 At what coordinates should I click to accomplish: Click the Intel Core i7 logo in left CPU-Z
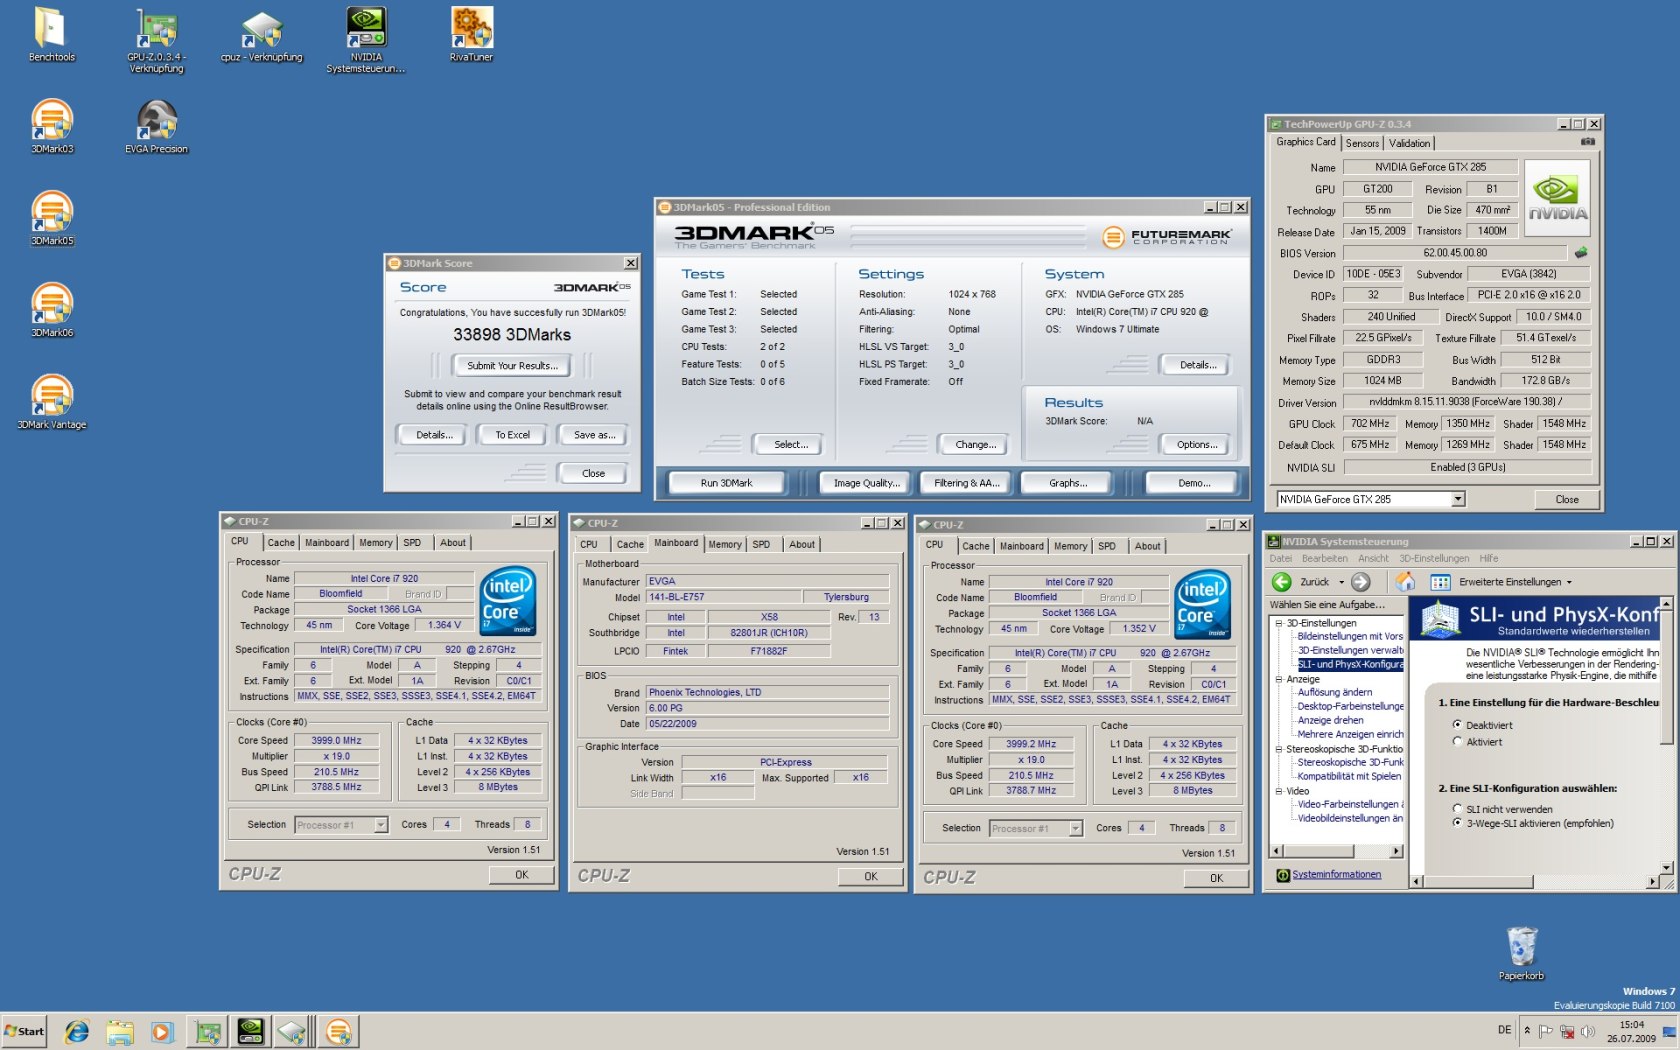(x=508, y=601)
